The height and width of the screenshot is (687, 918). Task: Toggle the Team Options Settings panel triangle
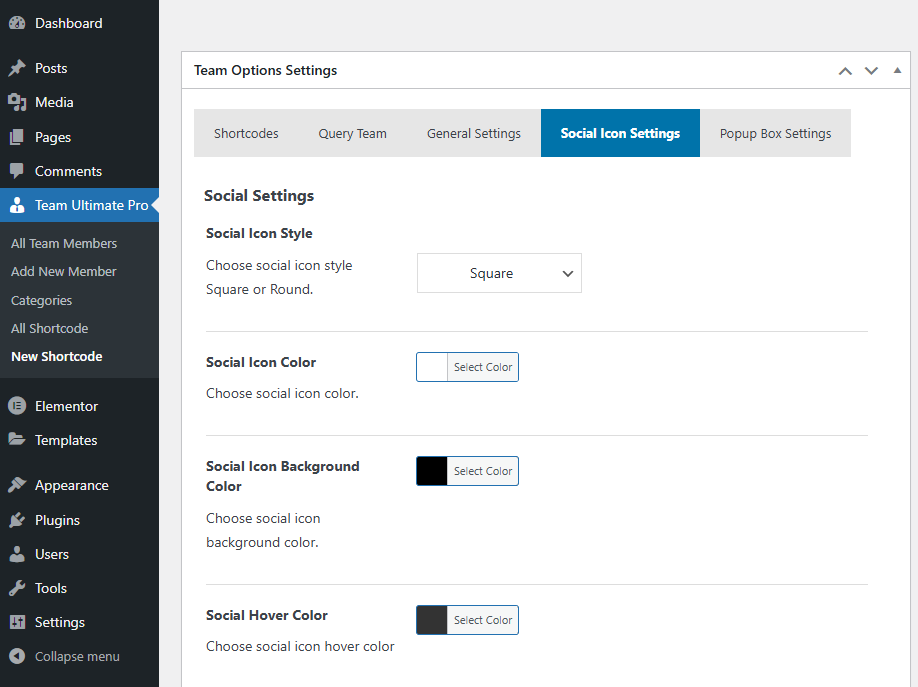click(897, 71)
